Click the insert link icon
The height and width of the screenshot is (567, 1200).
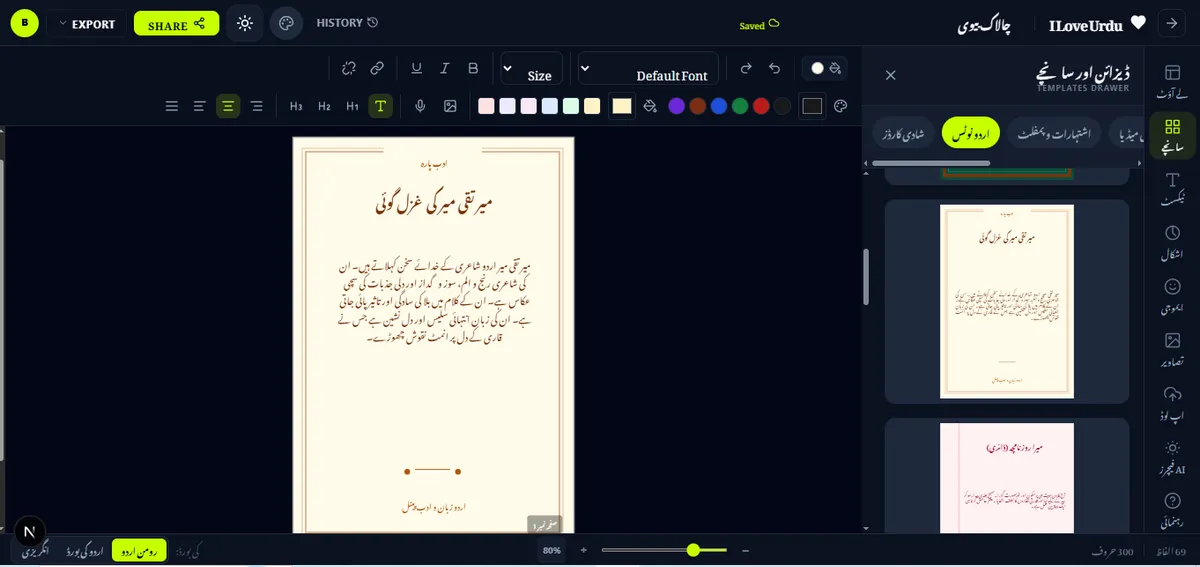click(x=377, y=68)
